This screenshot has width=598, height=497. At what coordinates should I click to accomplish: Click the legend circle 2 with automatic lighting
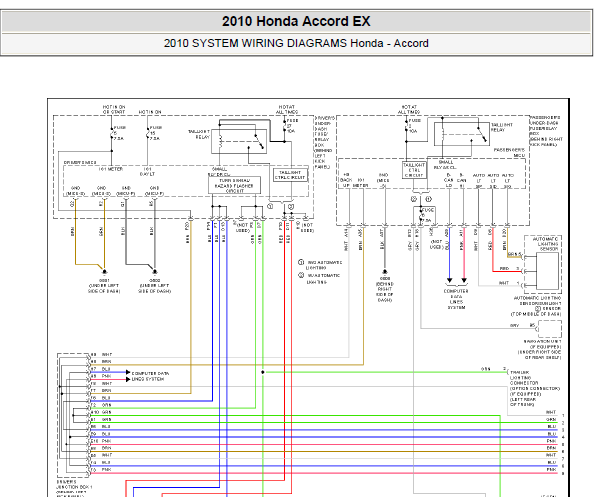click(x=301, y=275)
